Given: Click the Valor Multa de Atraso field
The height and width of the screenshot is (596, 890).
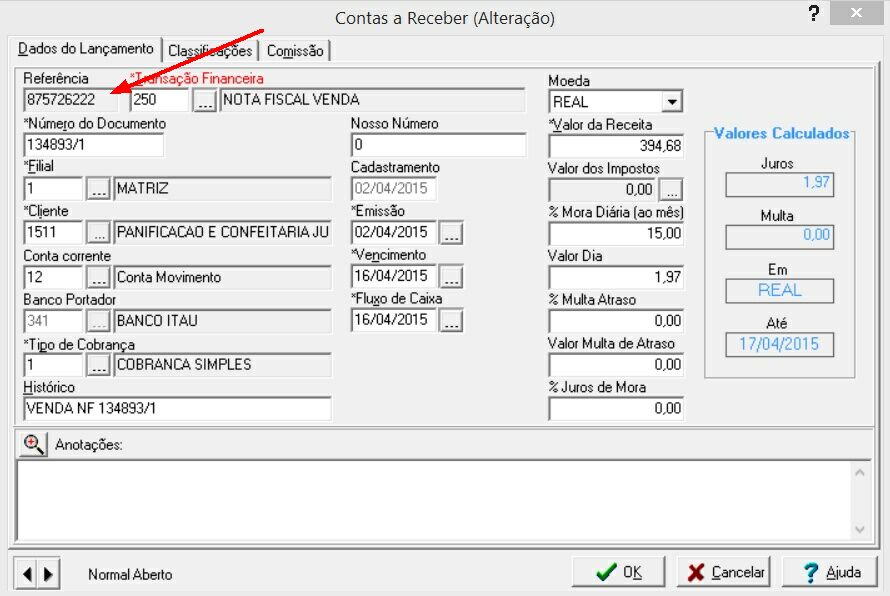Looking at the screenshot, I should point(616,364).
